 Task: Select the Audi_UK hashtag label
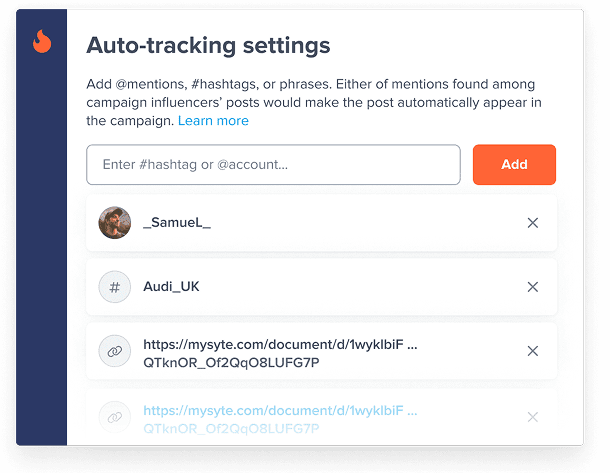171,287
